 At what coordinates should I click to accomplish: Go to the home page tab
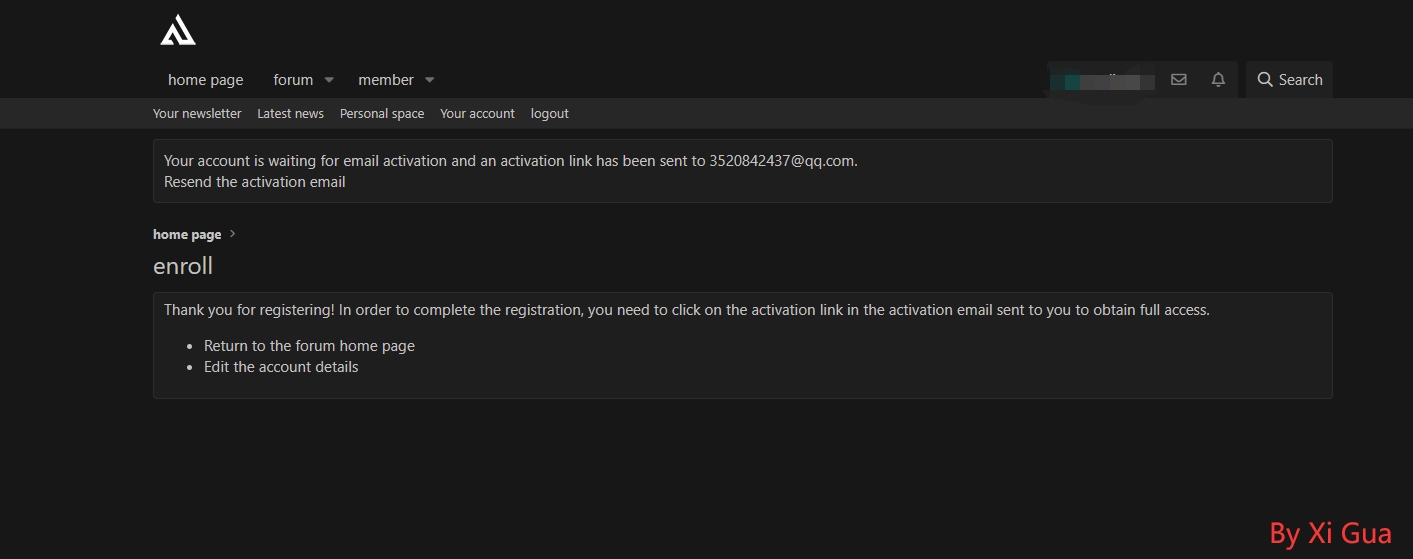coord(205,80)
